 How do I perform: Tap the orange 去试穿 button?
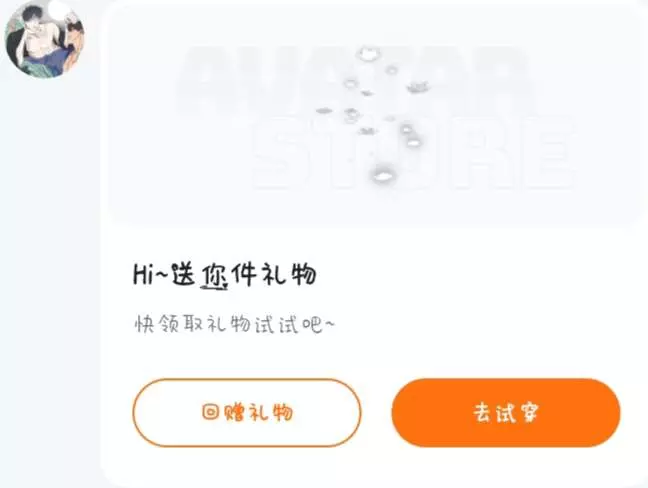506,412
